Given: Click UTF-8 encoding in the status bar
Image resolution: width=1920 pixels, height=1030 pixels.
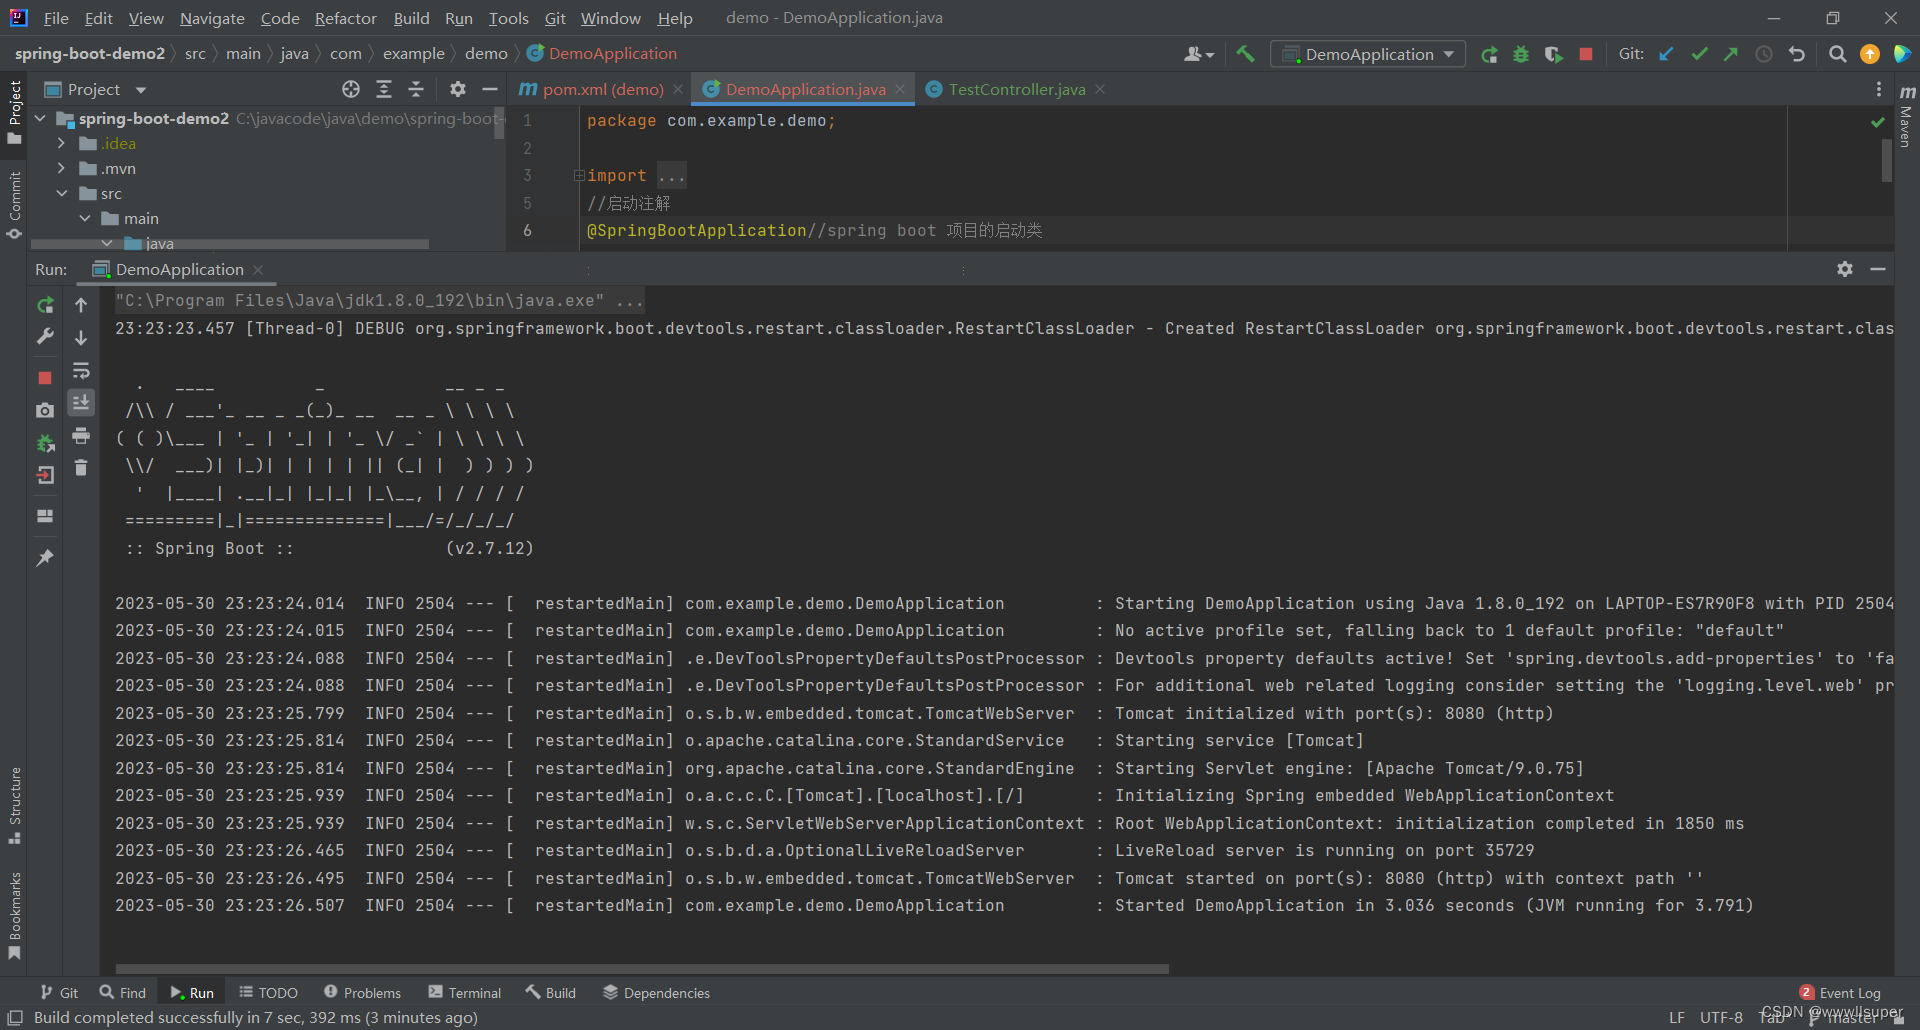Looking at the screenshot, I should click(1721, 1017).
